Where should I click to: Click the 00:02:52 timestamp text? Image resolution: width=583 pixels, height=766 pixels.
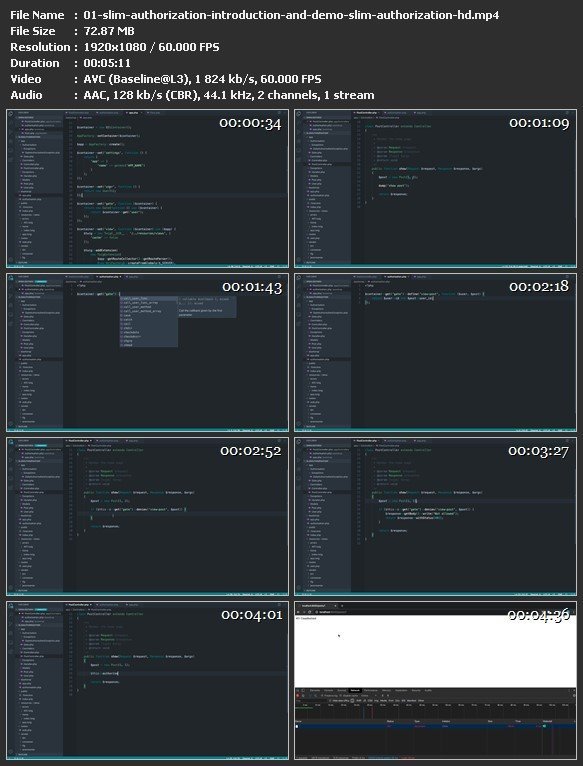[251, 450]
